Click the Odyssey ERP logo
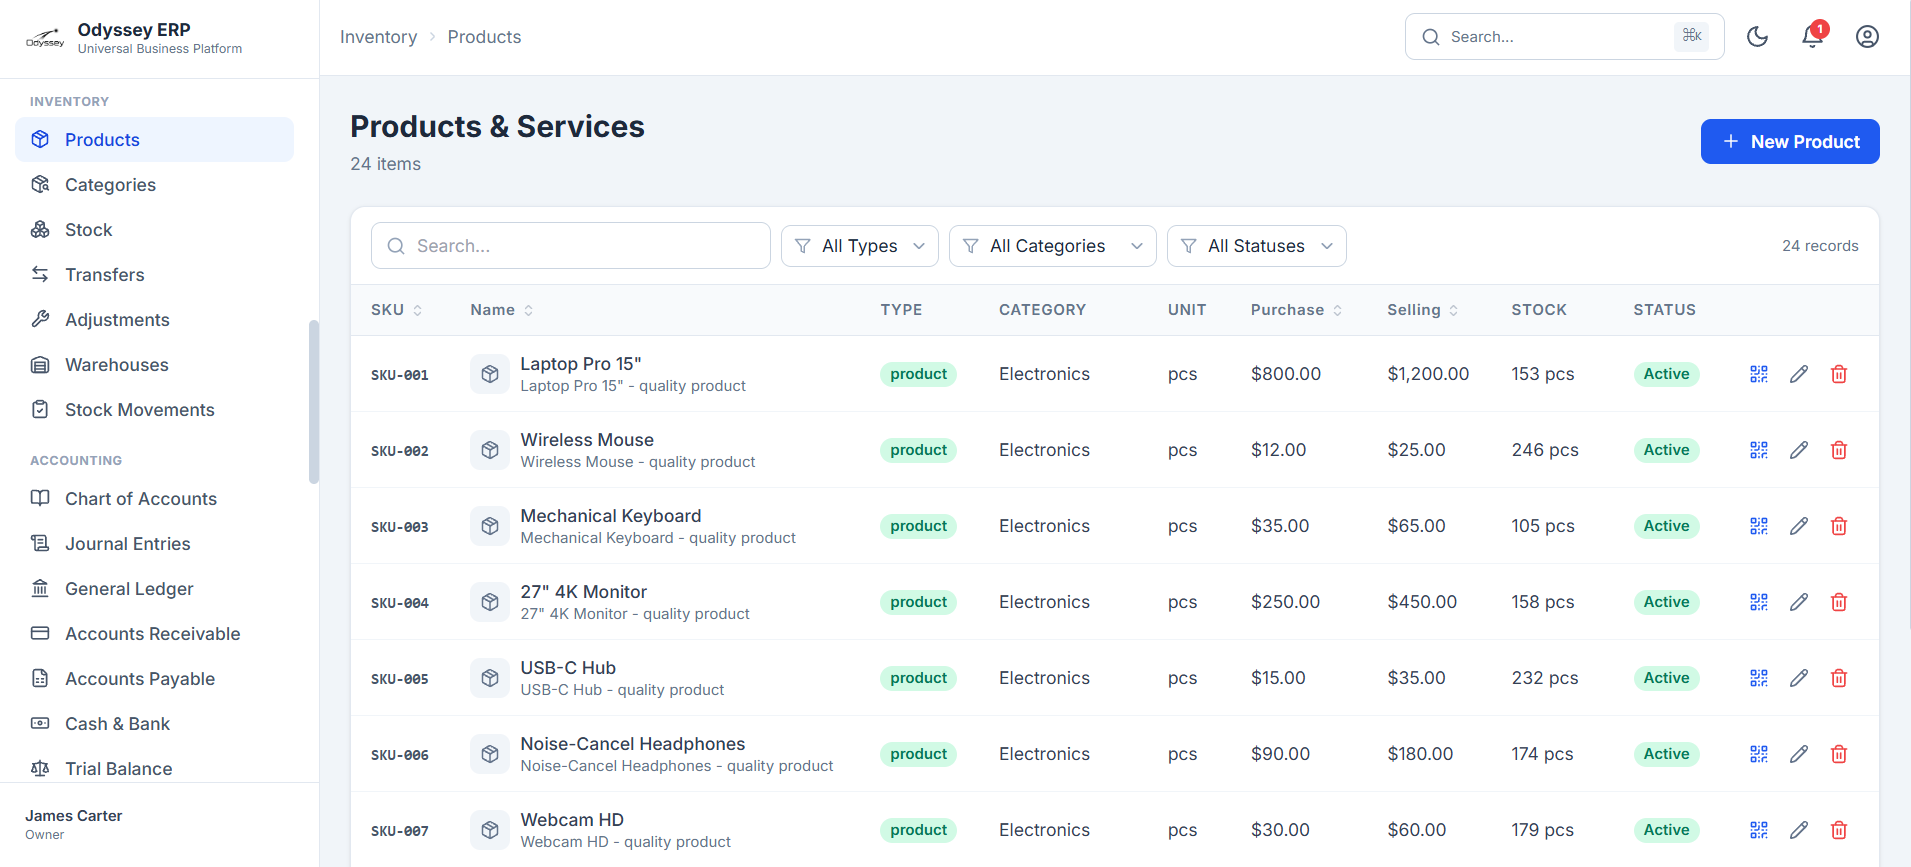This screenshot has width=1911, height=867. tap(45, 38)
